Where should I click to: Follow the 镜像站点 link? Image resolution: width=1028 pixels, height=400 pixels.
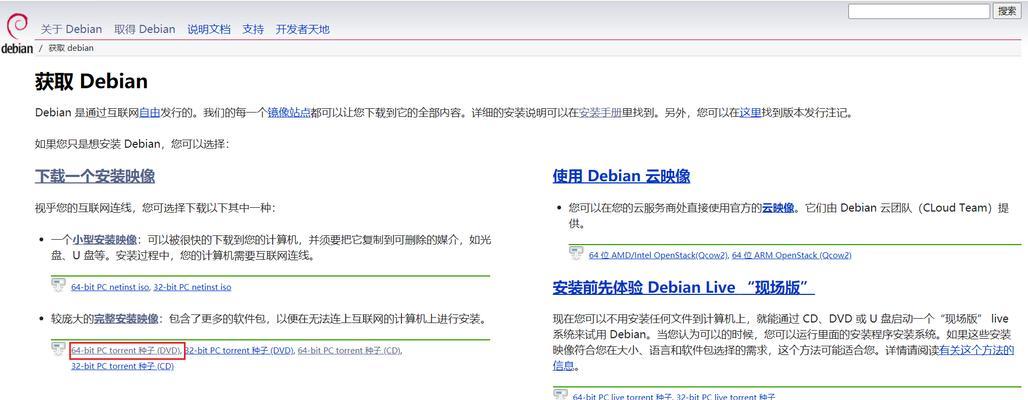[x=288, y=113]
